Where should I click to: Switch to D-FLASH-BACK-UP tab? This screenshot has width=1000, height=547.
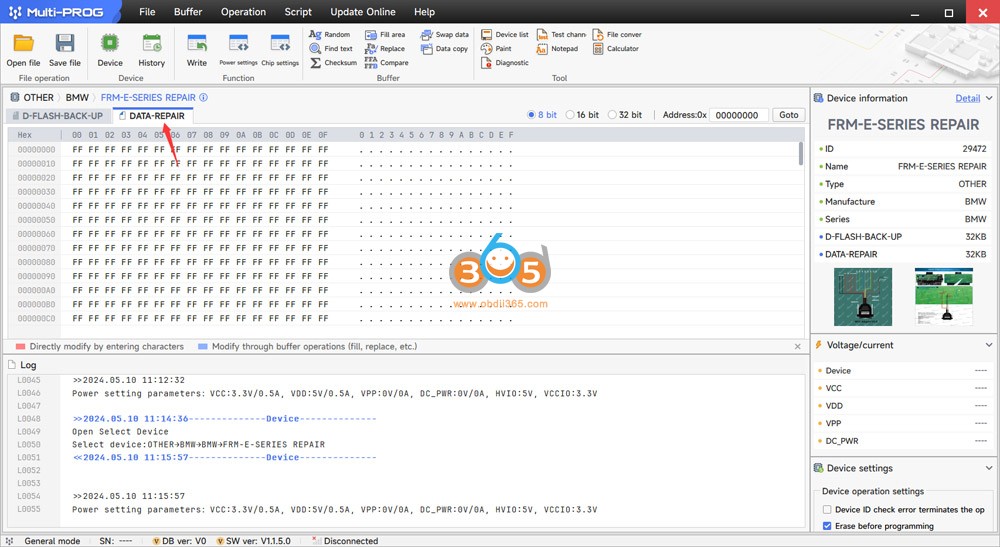(58, 116)
